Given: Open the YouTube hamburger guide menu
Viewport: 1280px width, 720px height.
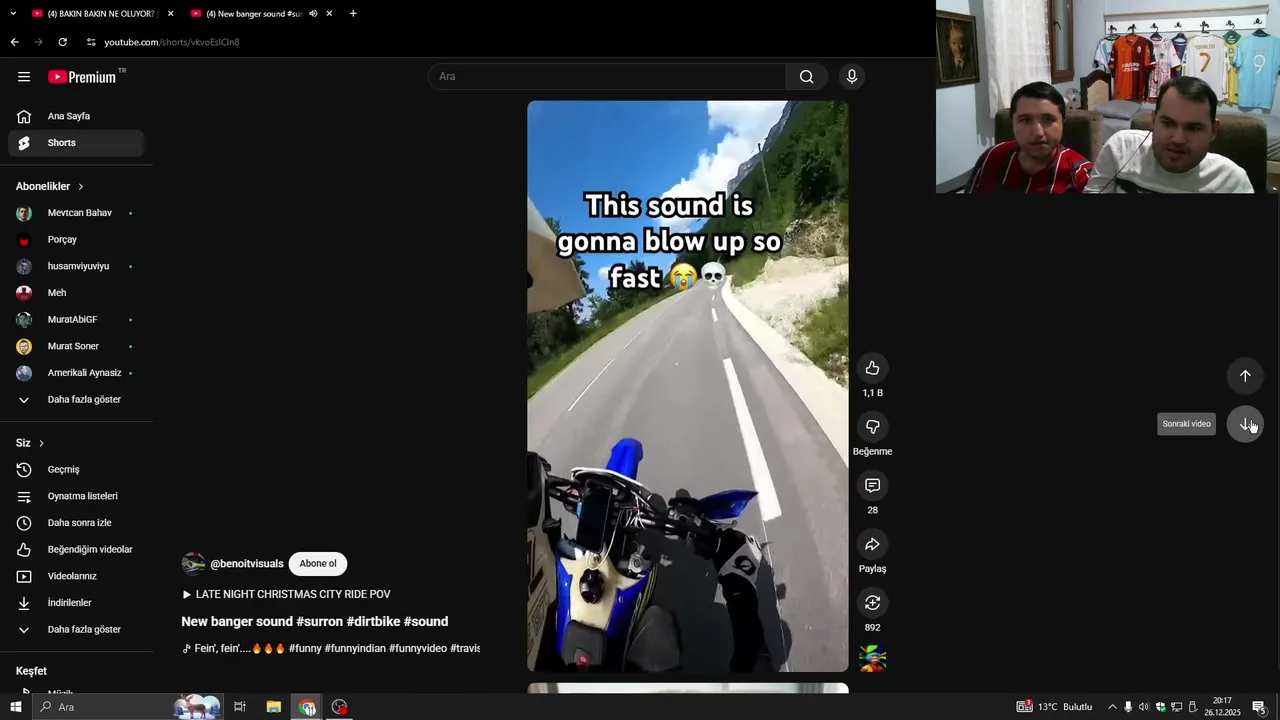Looking at the screenshot, I should (x=24, y=77).
